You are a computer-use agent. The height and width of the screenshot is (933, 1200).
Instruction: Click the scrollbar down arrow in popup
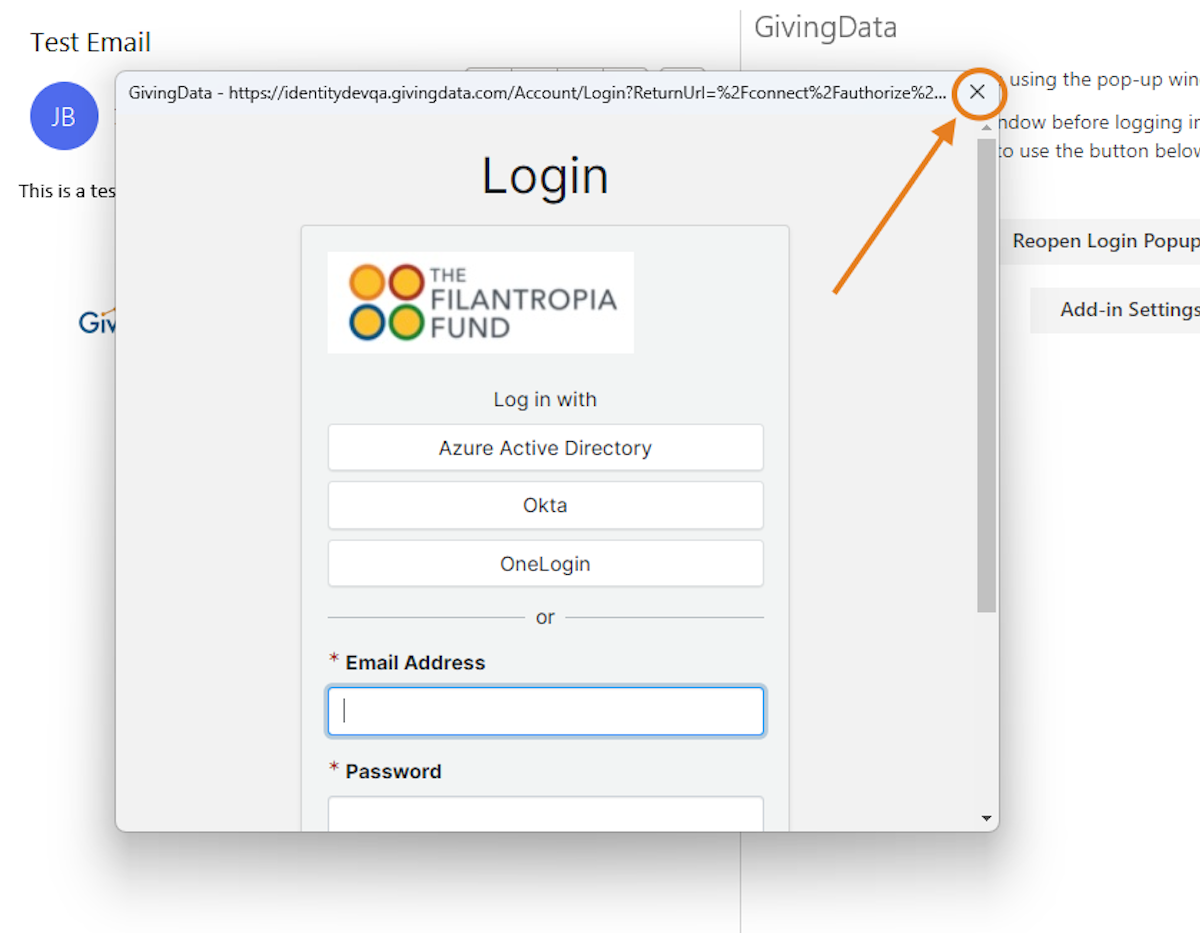(987, 819)
